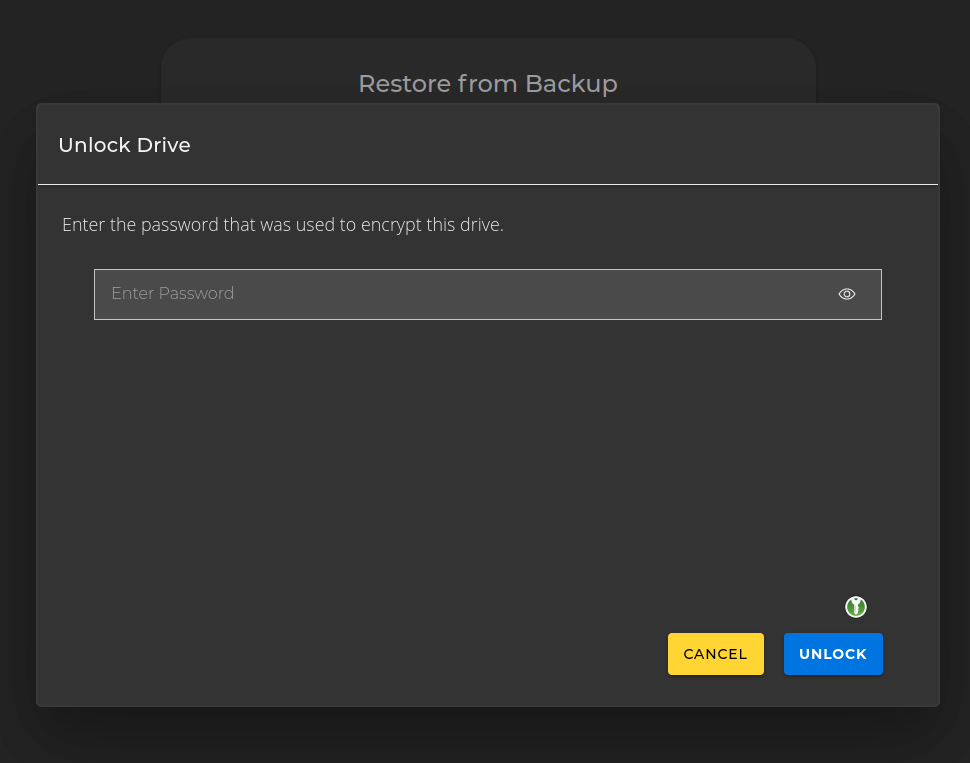Show password using the eye icon
The width and height of the screenshot is (970, 763).
coord(847,294)
